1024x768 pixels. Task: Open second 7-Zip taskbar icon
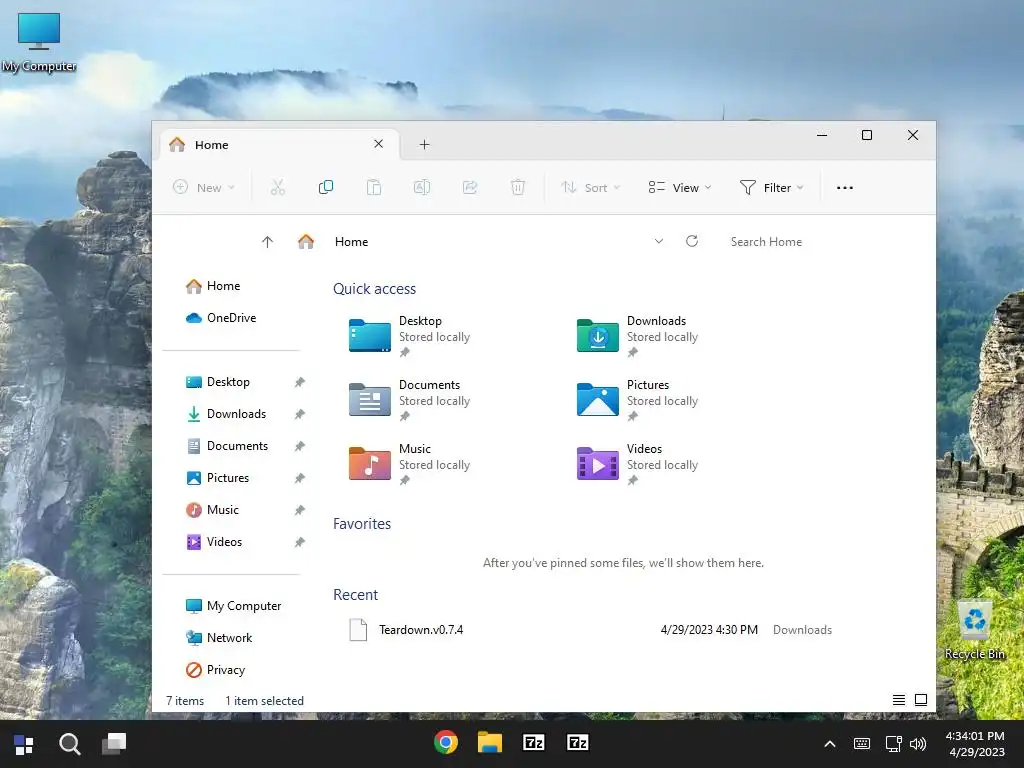tap(577, 743)
